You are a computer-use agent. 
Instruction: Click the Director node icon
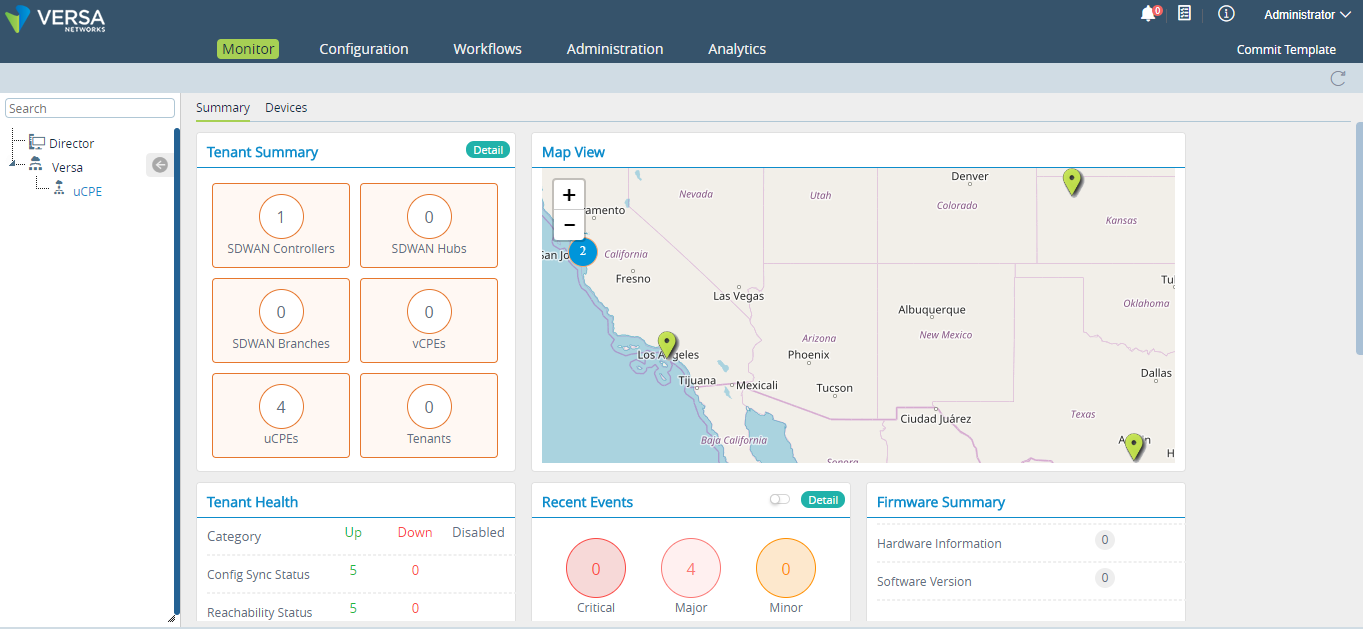37,142
